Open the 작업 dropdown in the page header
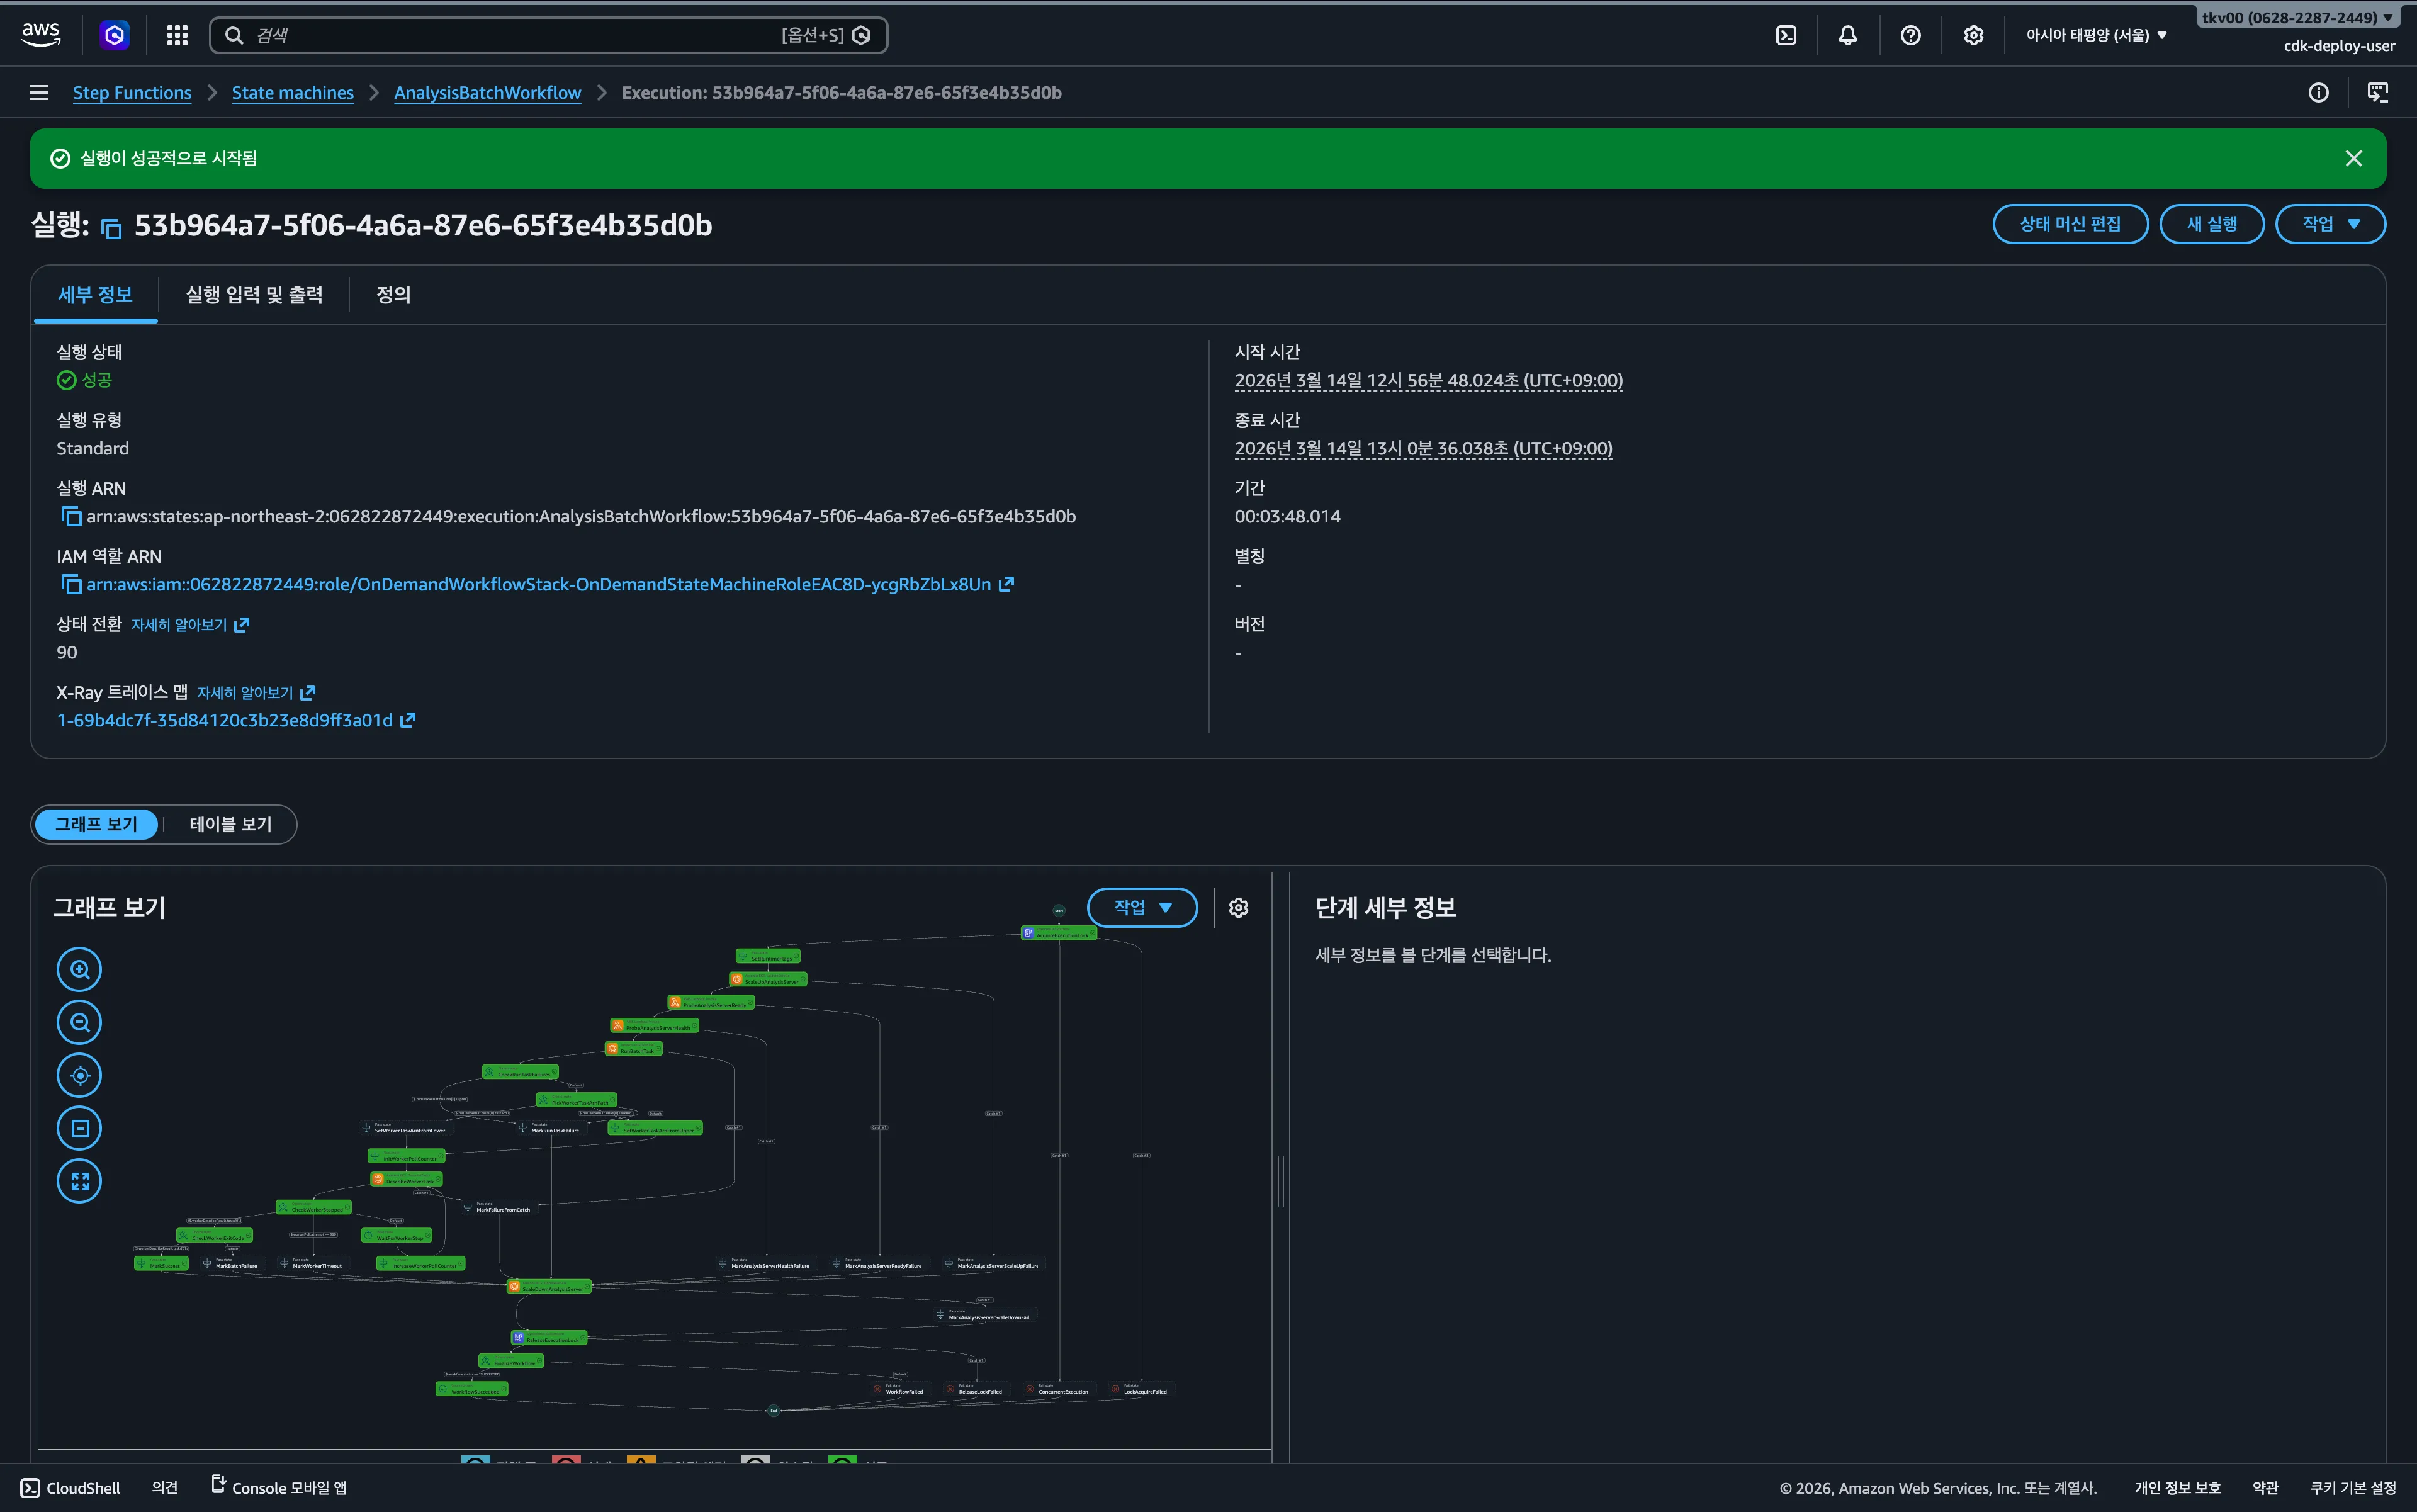 (x=2330, y=224)
